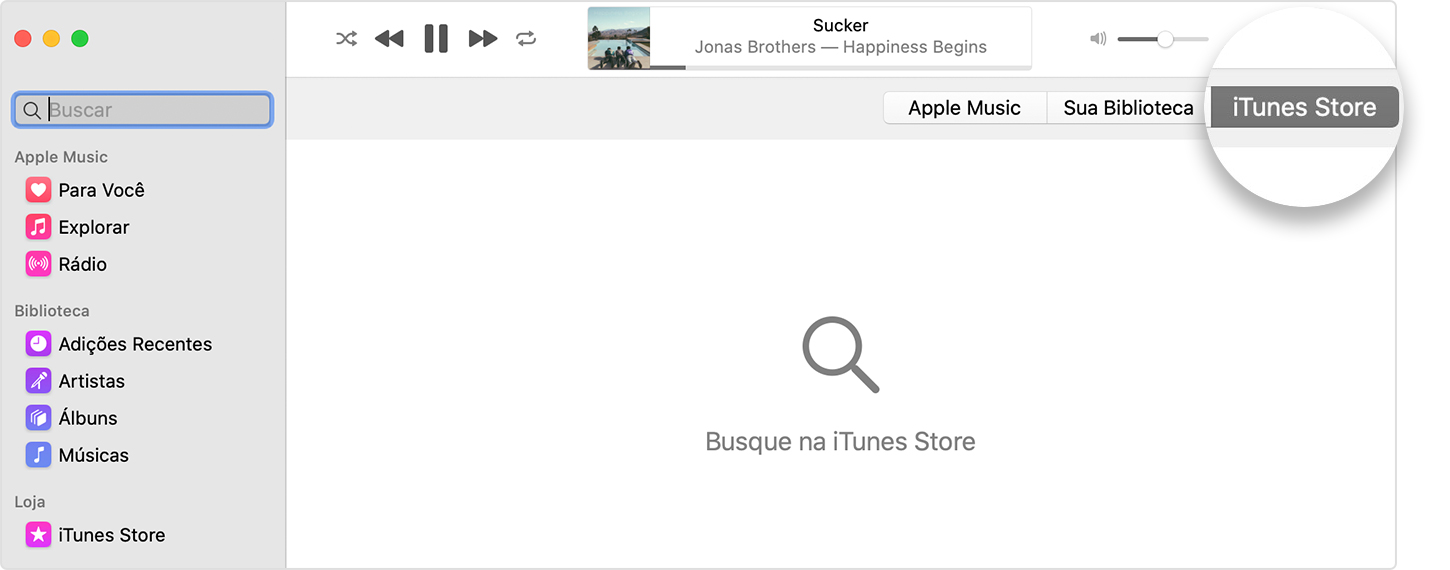
Task: Click the Buscar search field
Action: coord(142,110)
